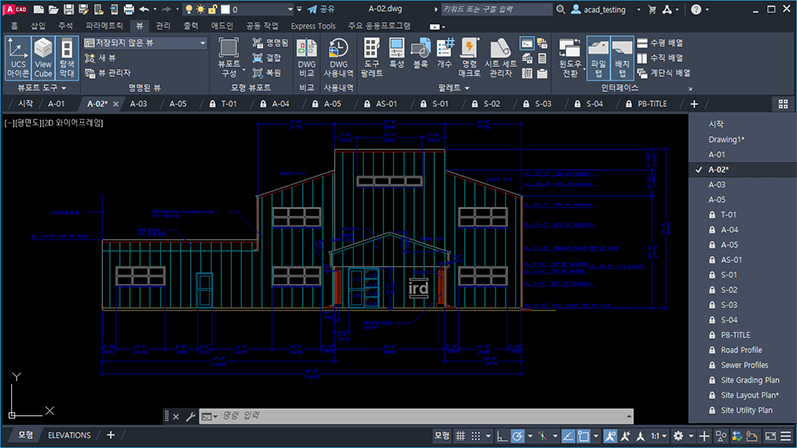The height and width of the screenshot is (448, 797).
Task: Open the 파라메트릭 ribbon tab
Action: [104, 24]
